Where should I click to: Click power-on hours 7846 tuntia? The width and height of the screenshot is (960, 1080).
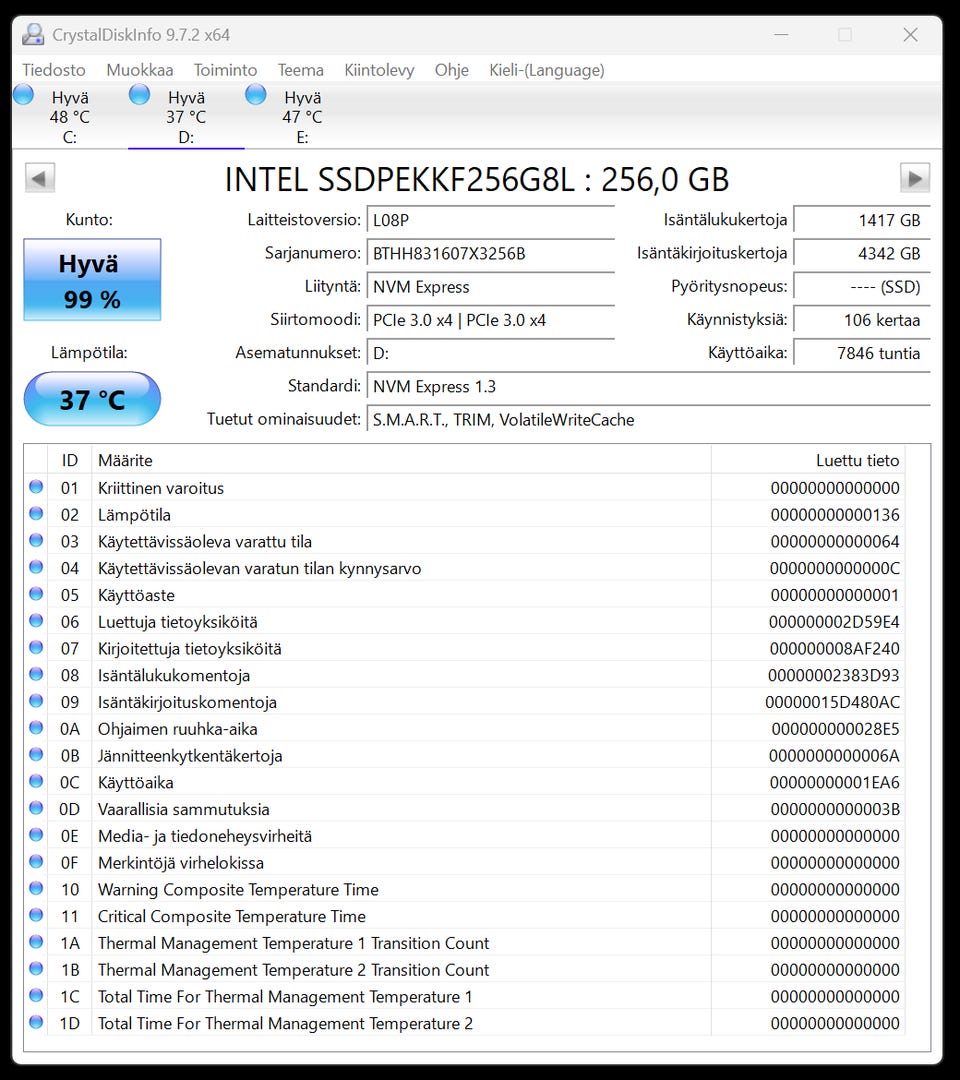(x=862, y=353)
